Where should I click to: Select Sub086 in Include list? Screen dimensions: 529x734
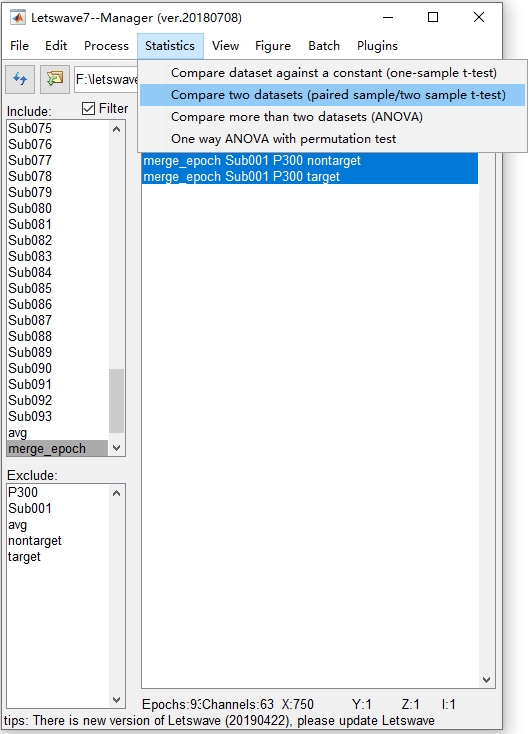58,304
